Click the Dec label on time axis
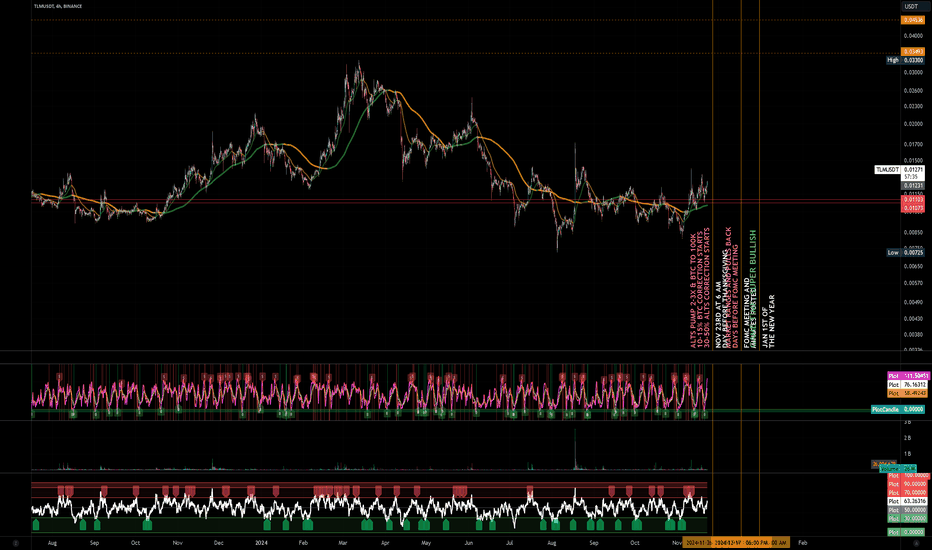 pyautogui.click(x=219, y=543)
